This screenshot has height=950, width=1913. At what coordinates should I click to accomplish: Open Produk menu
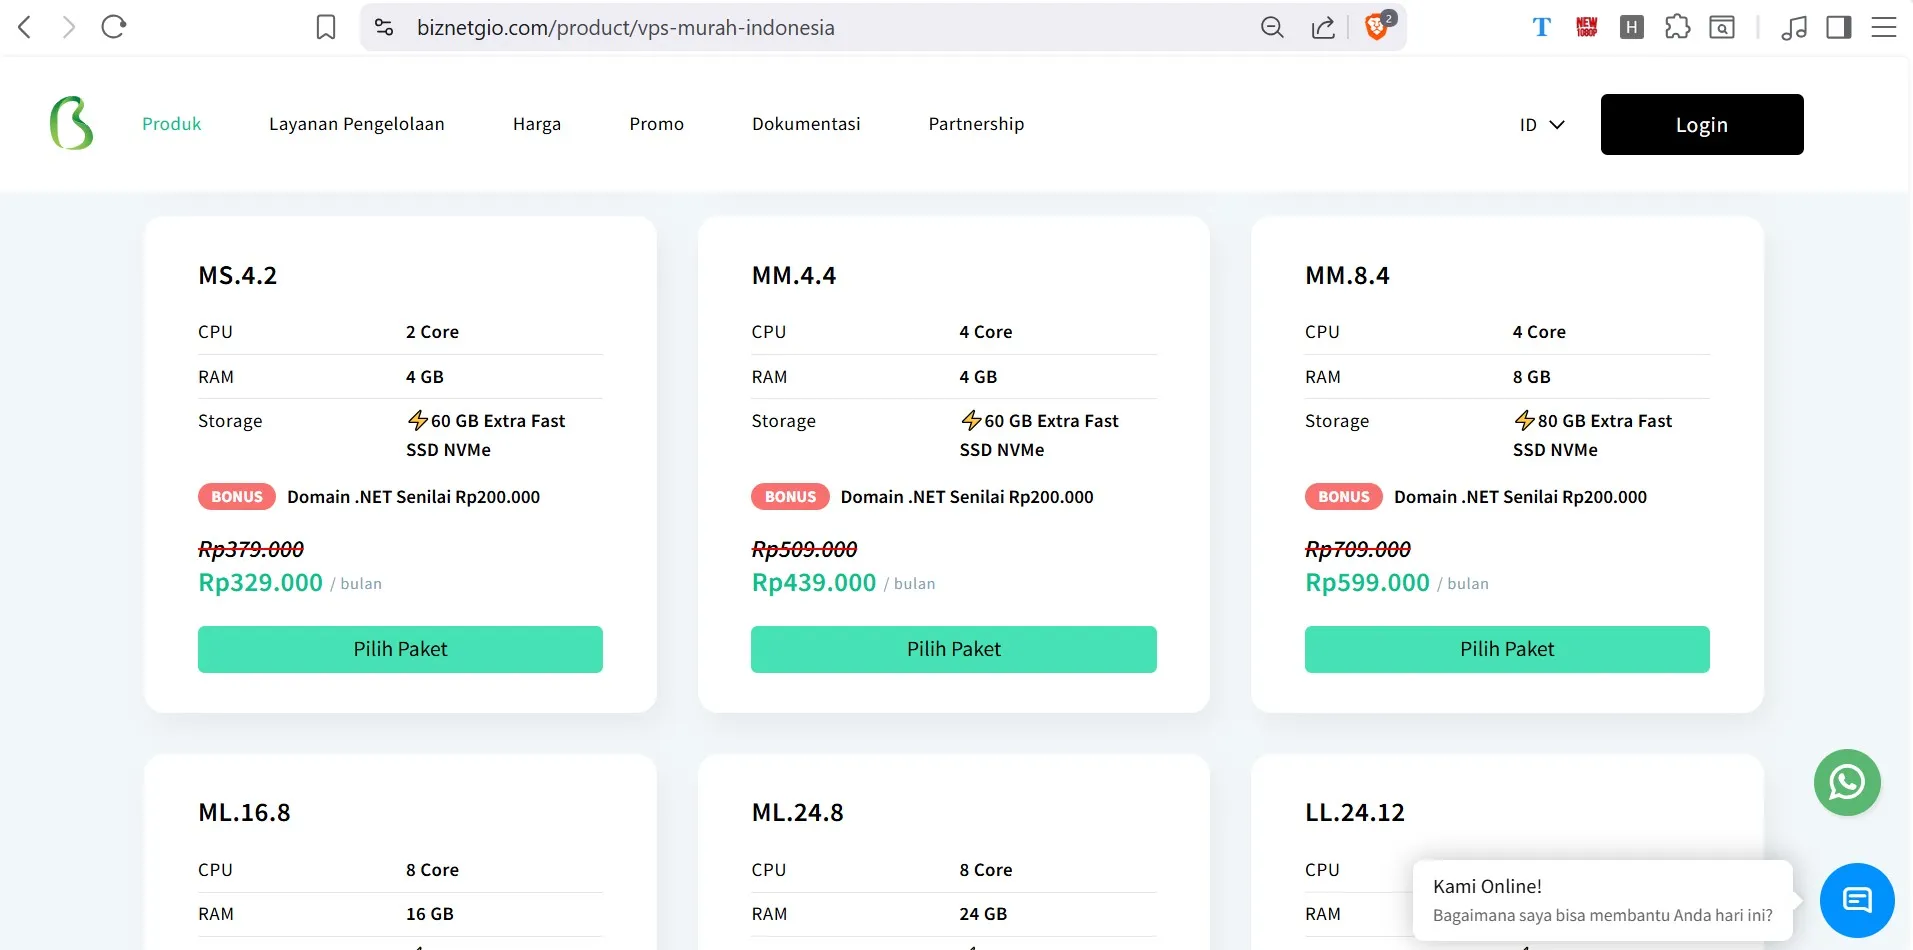tap(172, 124)
